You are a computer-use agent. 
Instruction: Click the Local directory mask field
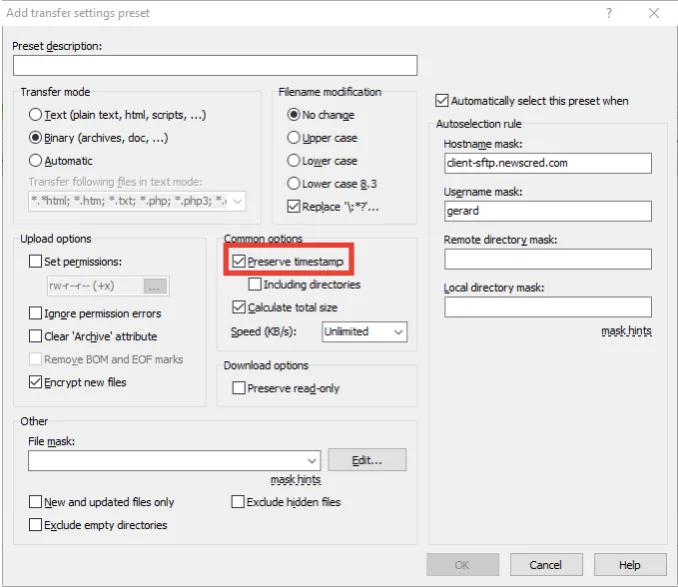click(547, 307)
